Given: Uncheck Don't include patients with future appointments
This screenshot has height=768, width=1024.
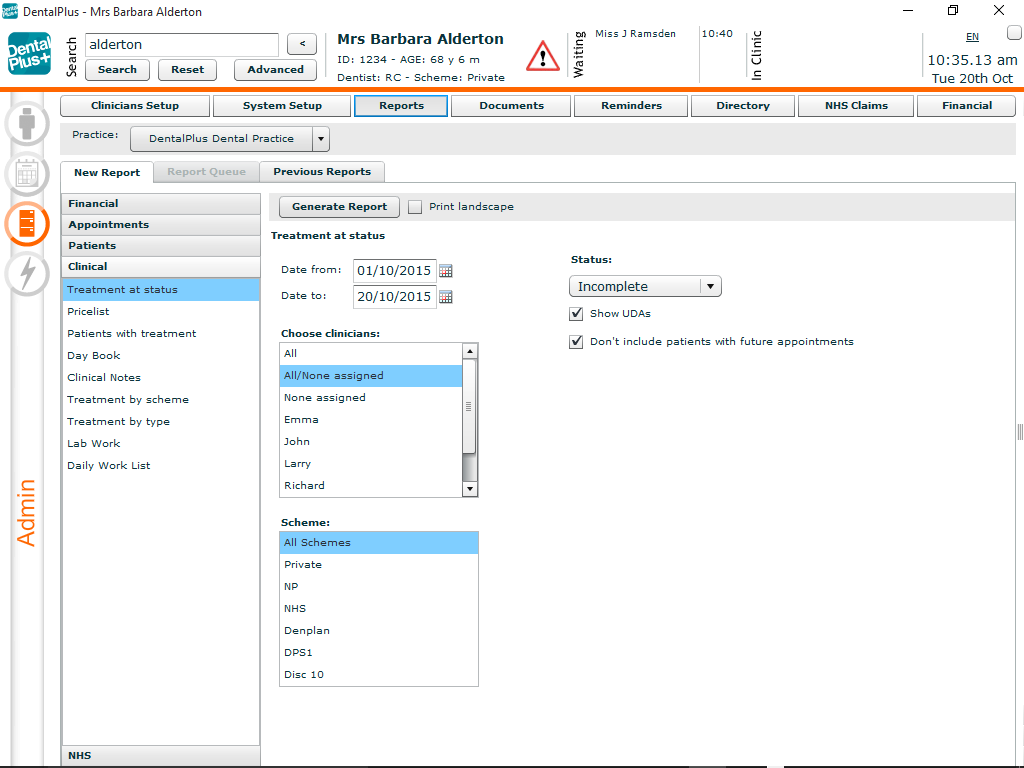Looking at the screenshot, I should (576, 342).
